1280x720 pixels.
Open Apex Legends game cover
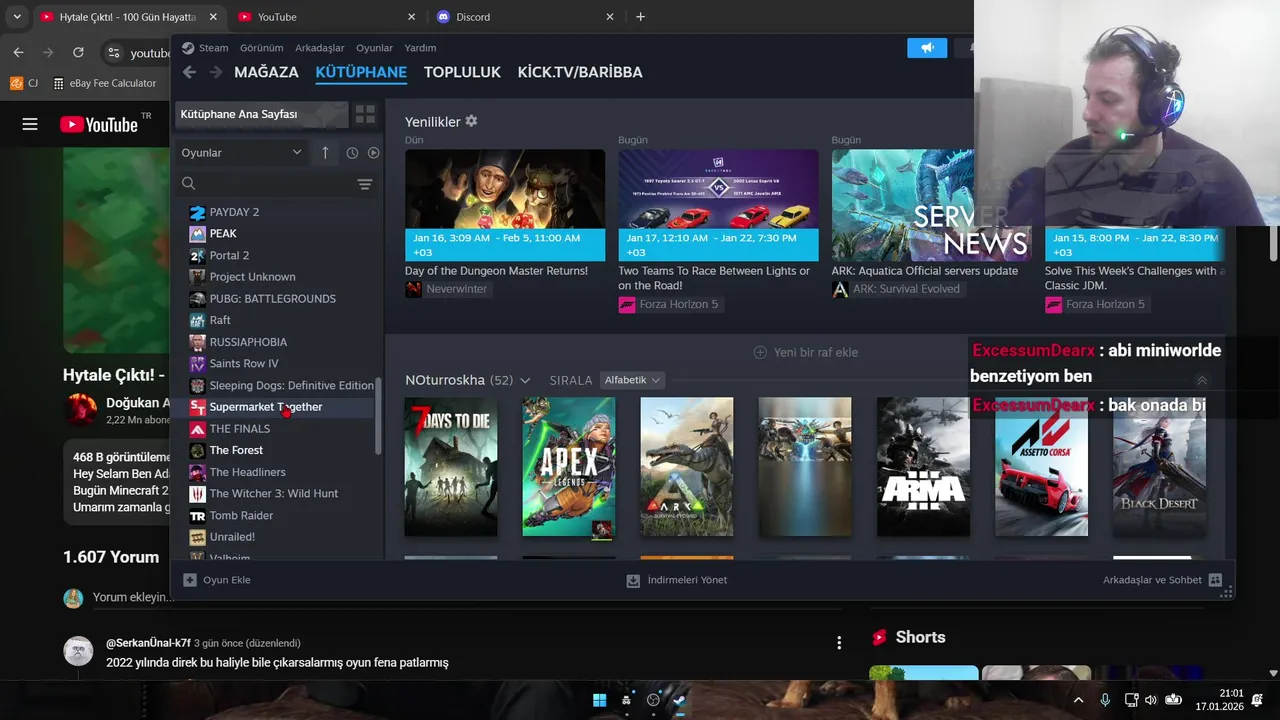point(569,467)
